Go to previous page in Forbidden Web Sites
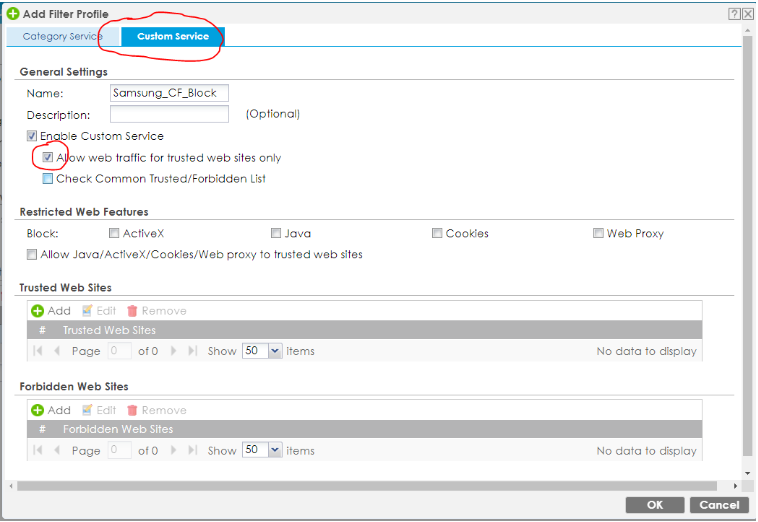This screenshot has width=758, height=522. [x=57, y=451]
